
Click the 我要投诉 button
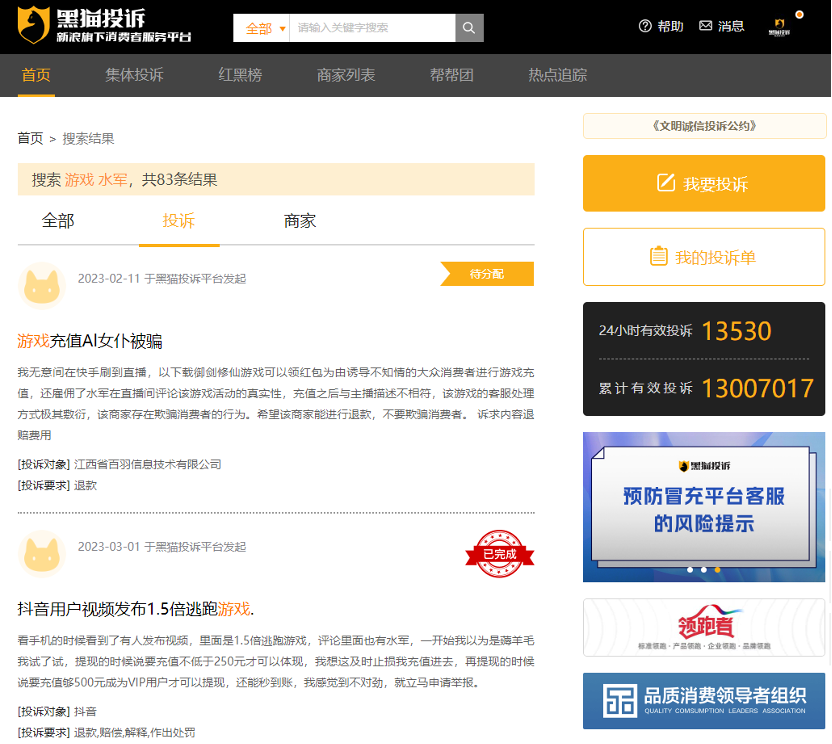[704, 184]
